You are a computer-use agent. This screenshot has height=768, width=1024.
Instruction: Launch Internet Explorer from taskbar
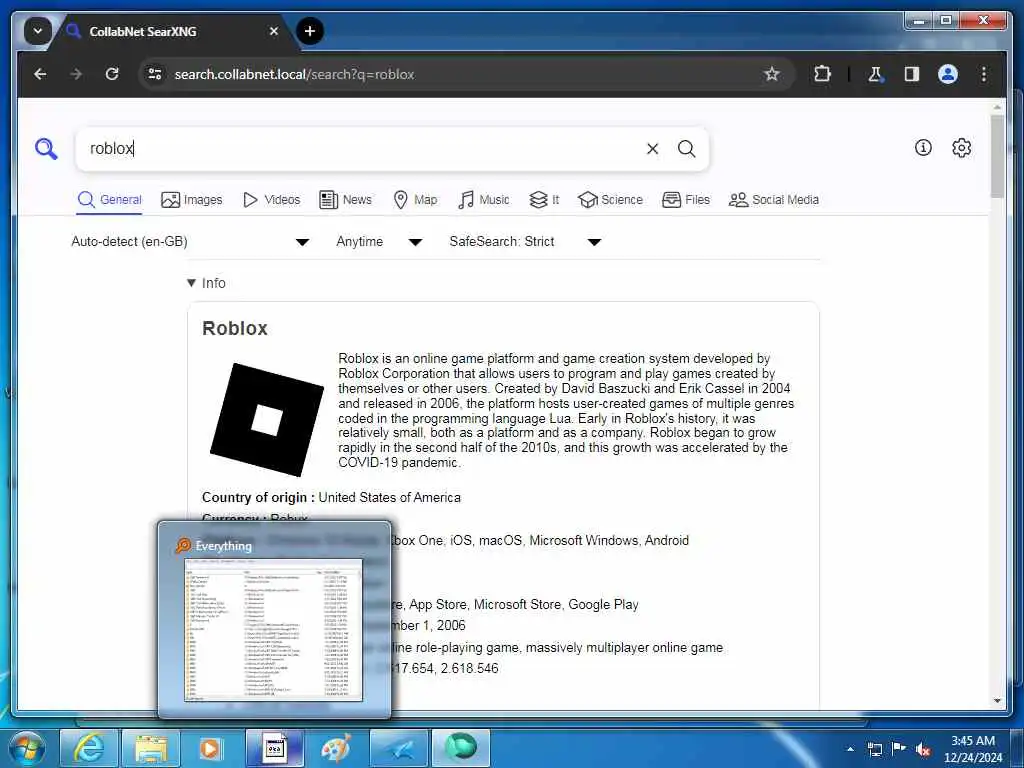pyautogui.click(x=89, y=748)
